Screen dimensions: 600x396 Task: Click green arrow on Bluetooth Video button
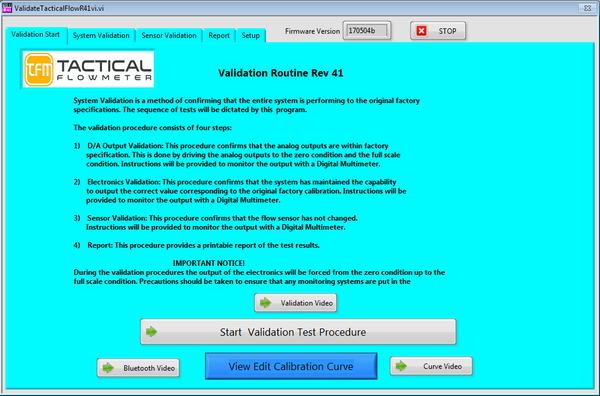(x=108, y=368)
